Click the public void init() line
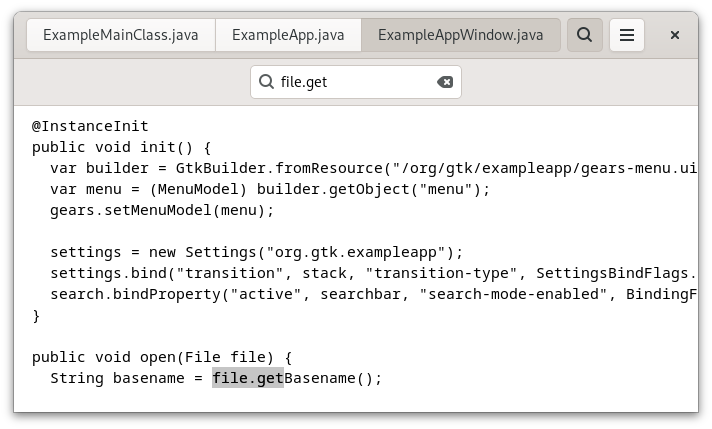The width and height of the screenshot is (712, 429). tap(121, 147)
